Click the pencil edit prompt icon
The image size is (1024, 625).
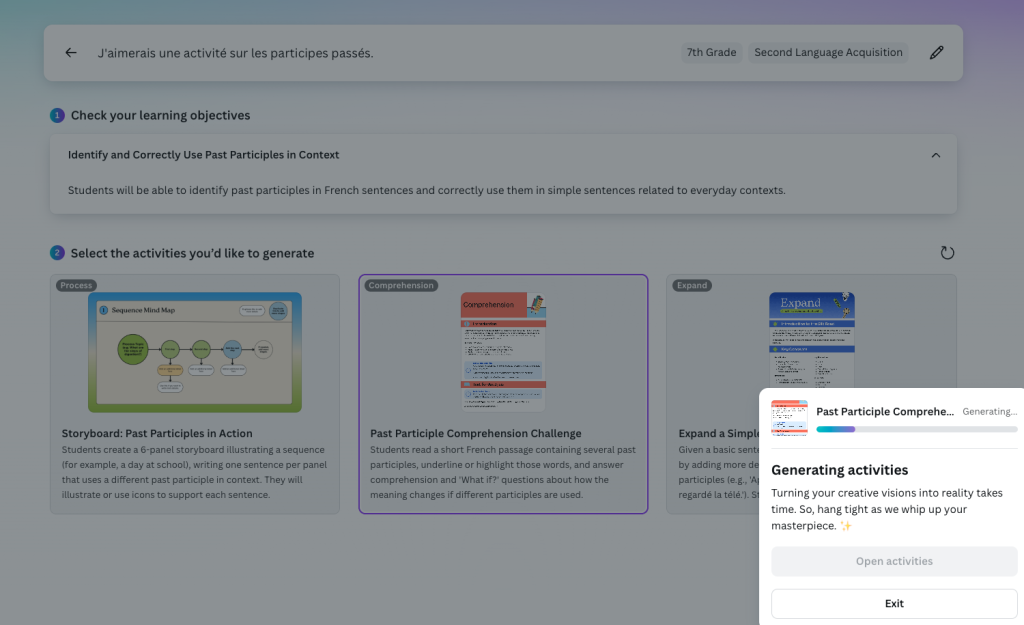pyautogui.click(x=936, y=53)
